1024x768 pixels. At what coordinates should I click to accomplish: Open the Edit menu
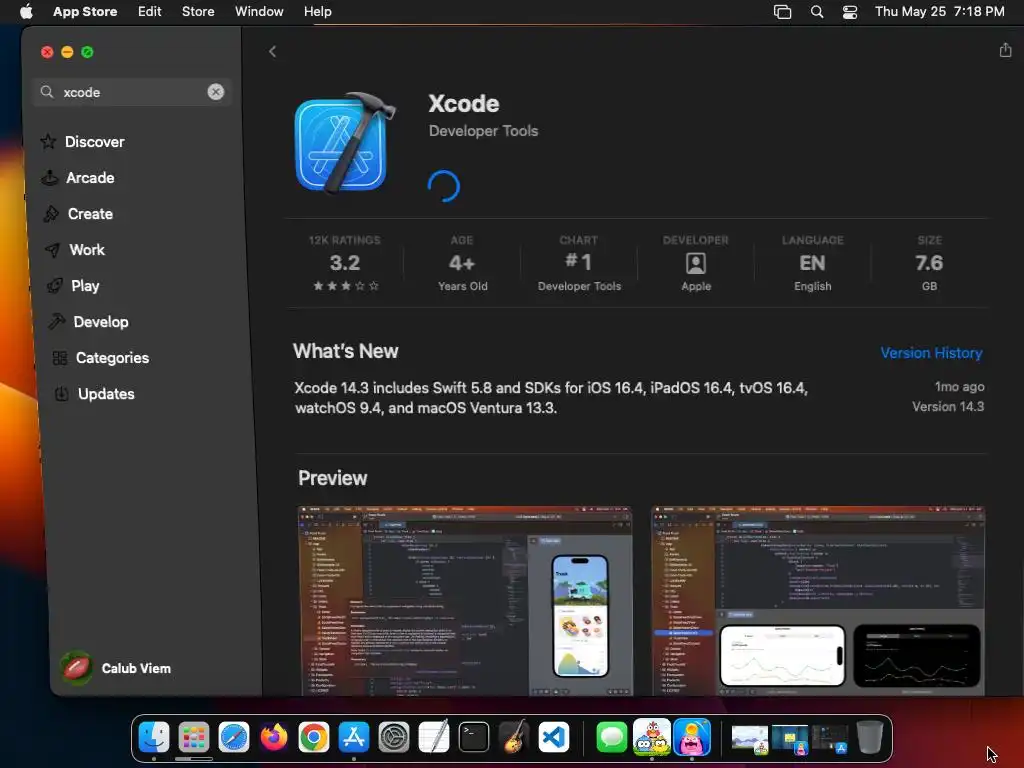[150, 11]
